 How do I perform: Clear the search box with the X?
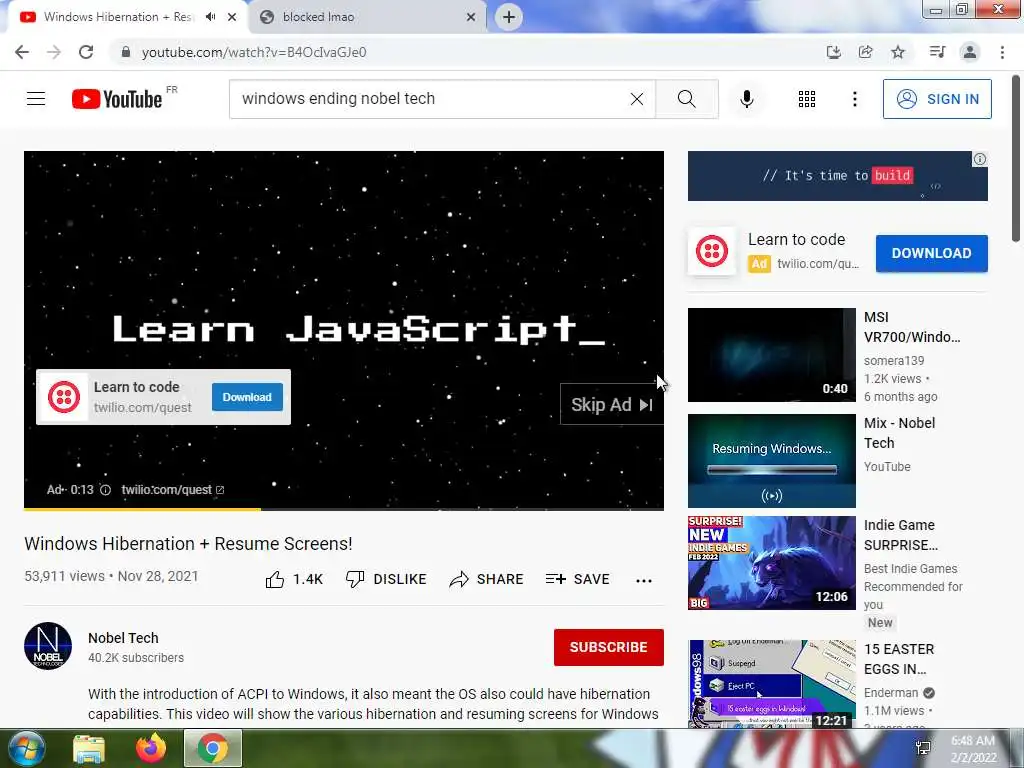(637, 99)
